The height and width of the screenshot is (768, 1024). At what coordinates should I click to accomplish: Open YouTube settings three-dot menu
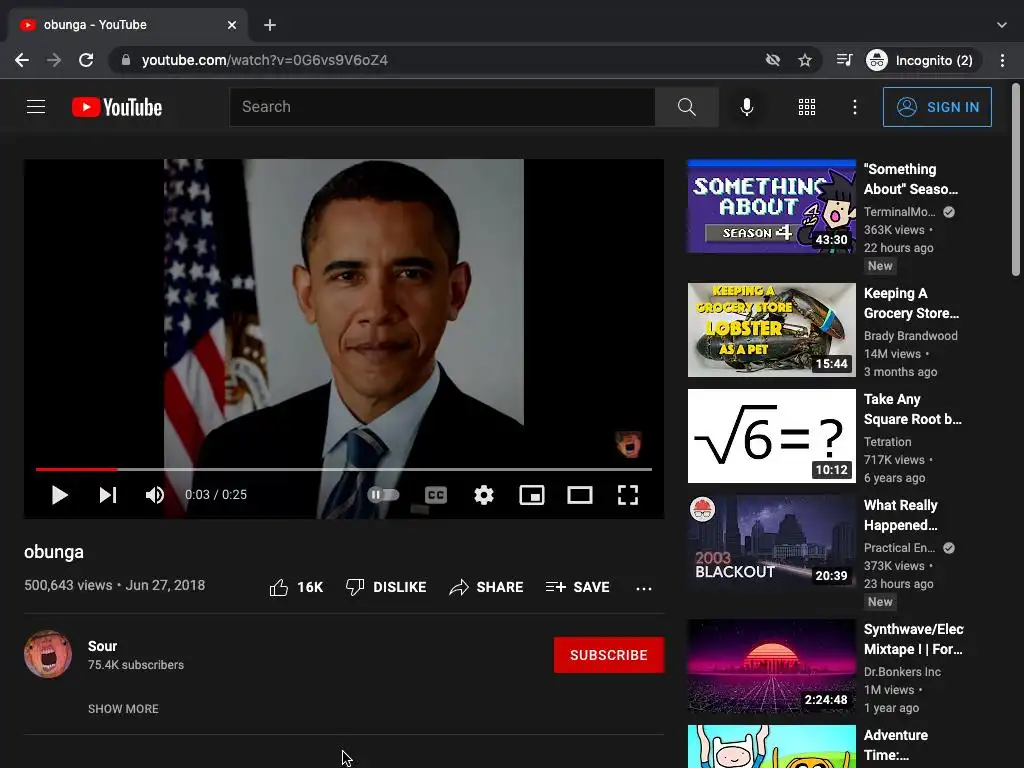pyautogui.click(x=855, y=106)
